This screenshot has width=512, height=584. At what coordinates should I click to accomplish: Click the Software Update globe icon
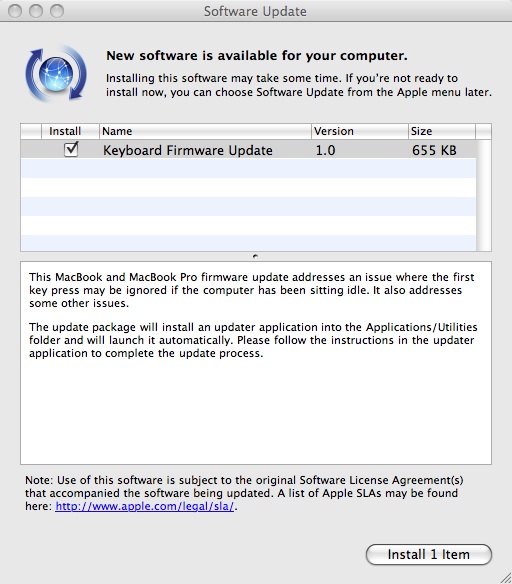(x=56, y=74)
